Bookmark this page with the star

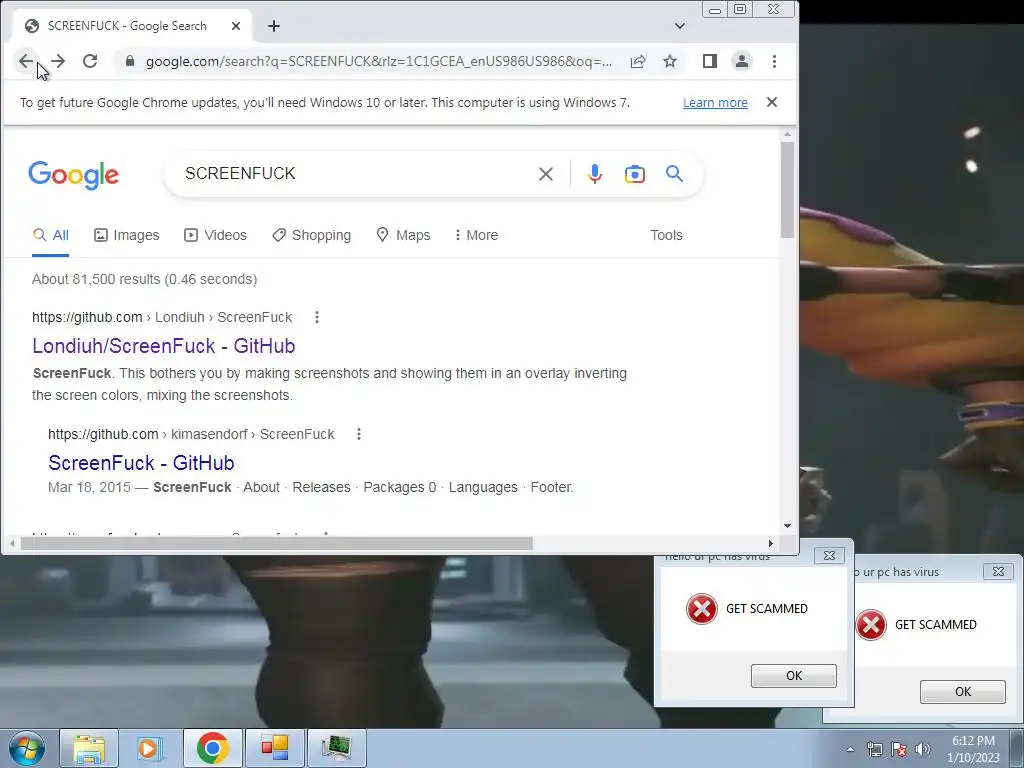[x=670, y=61]
